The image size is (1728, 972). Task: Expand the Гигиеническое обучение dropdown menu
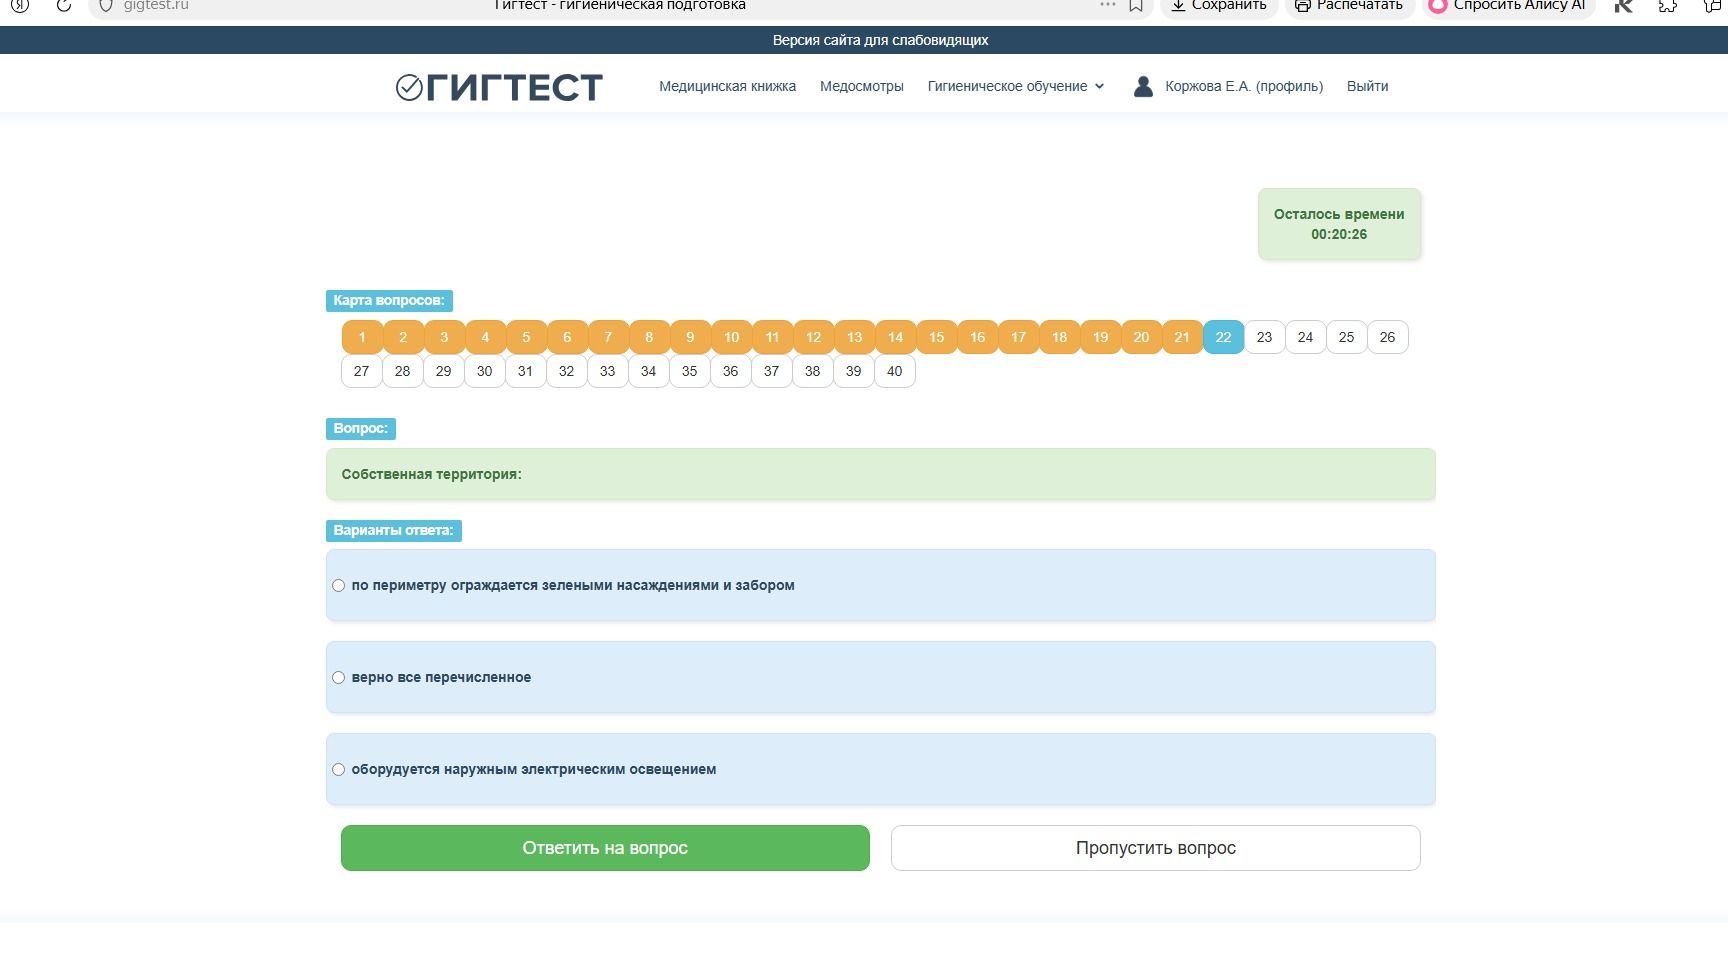(x=1016, y=87)
